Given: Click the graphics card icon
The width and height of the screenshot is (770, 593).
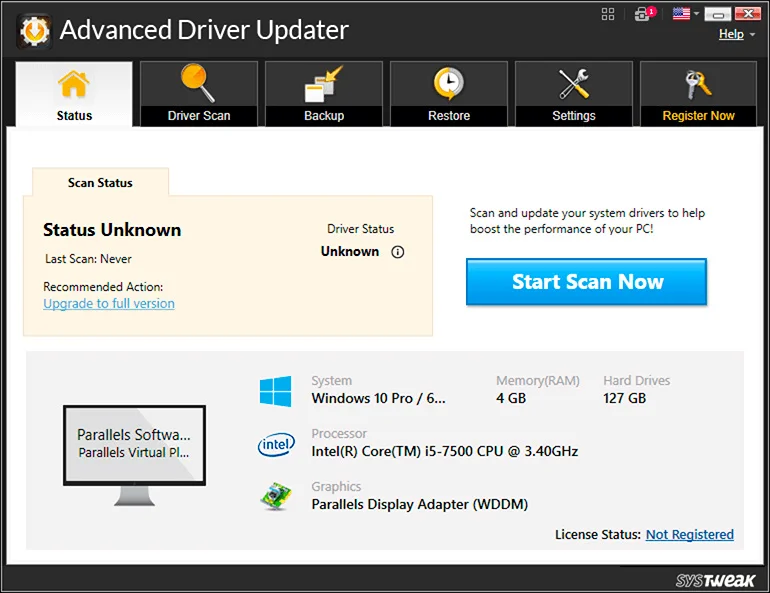Looking at the screenshot, I should [x=275, y=497].
